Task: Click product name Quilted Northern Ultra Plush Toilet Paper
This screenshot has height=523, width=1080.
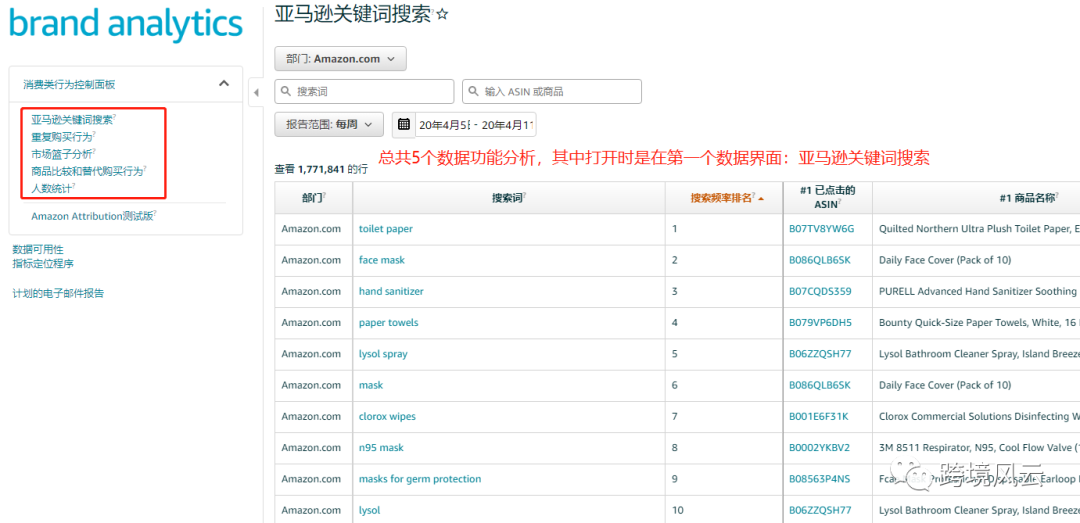Action: pyautogui.click(x=979, y=229)
